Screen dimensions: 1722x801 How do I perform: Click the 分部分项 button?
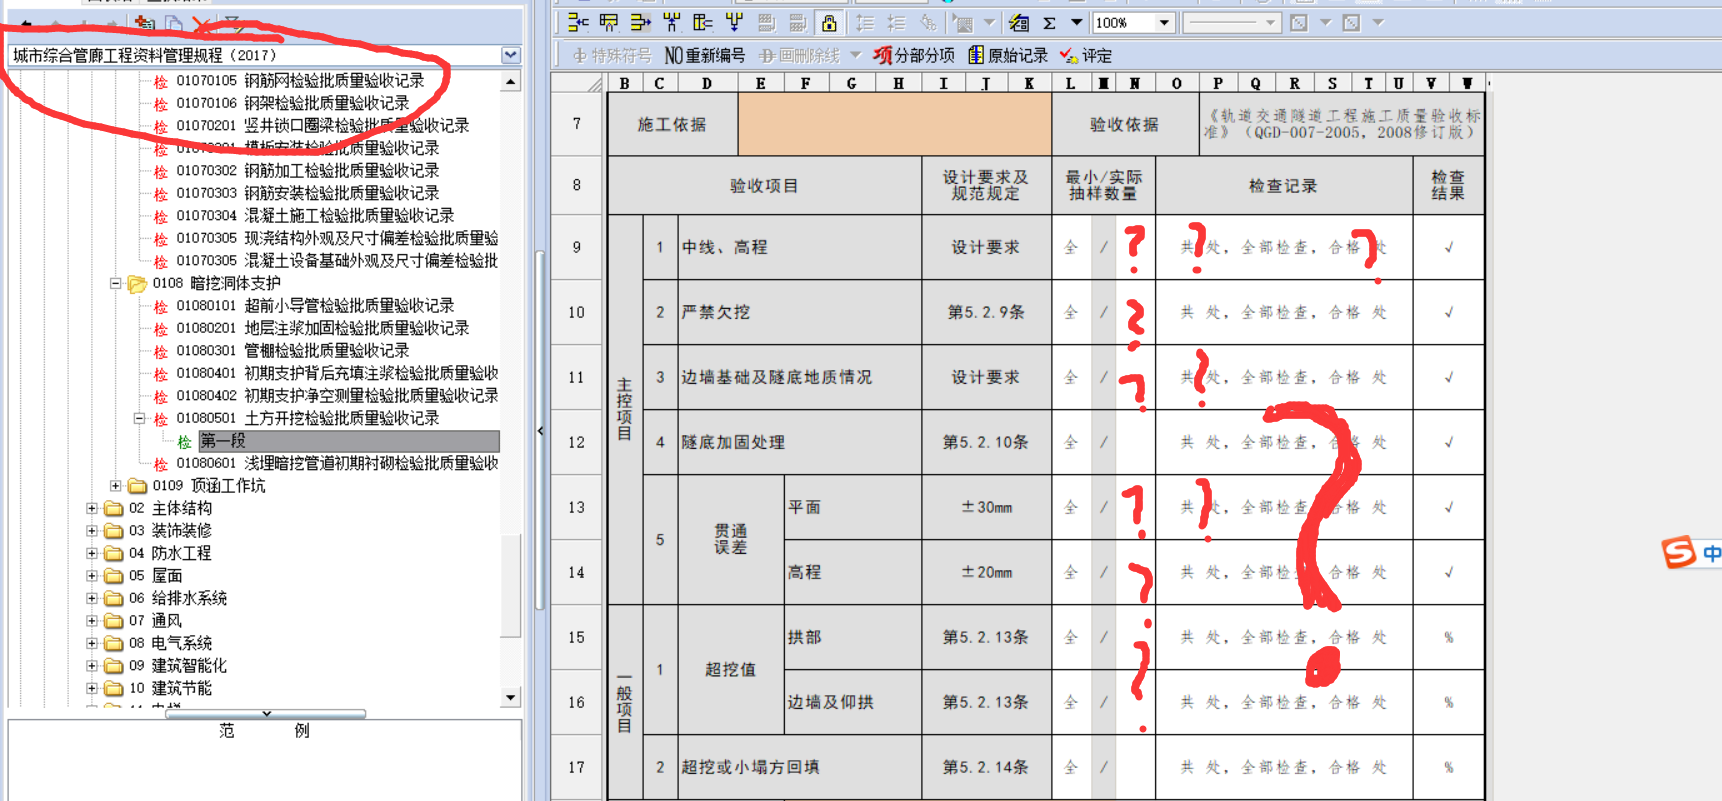(913, 55)
